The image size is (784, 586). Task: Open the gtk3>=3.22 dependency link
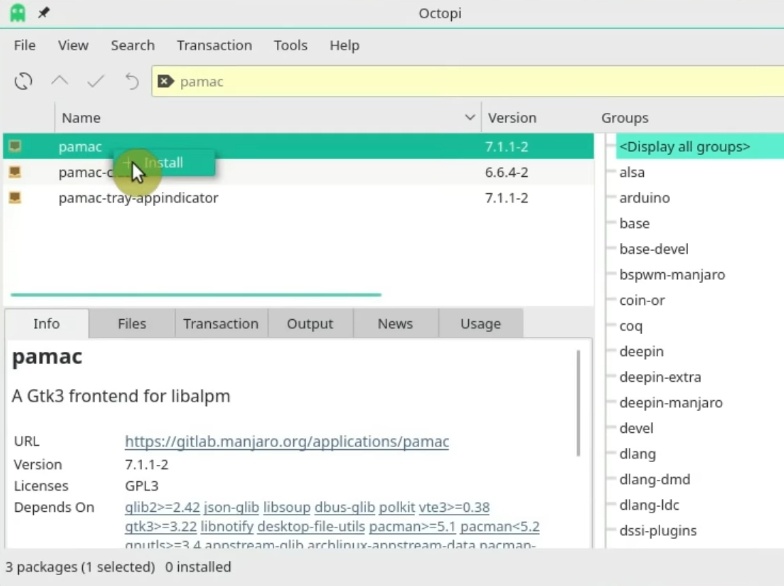(x=160, y=526)
